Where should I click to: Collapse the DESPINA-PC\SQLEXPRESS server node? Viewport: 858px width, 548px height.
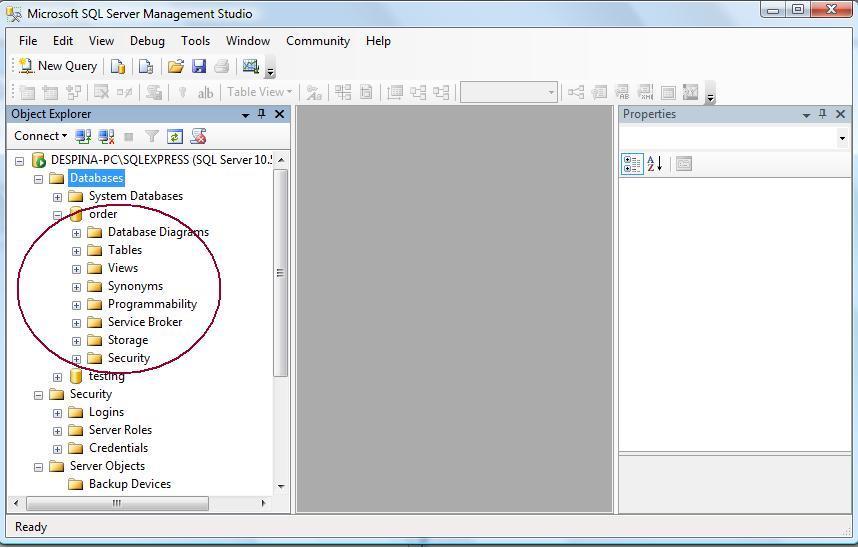(20, 161)
